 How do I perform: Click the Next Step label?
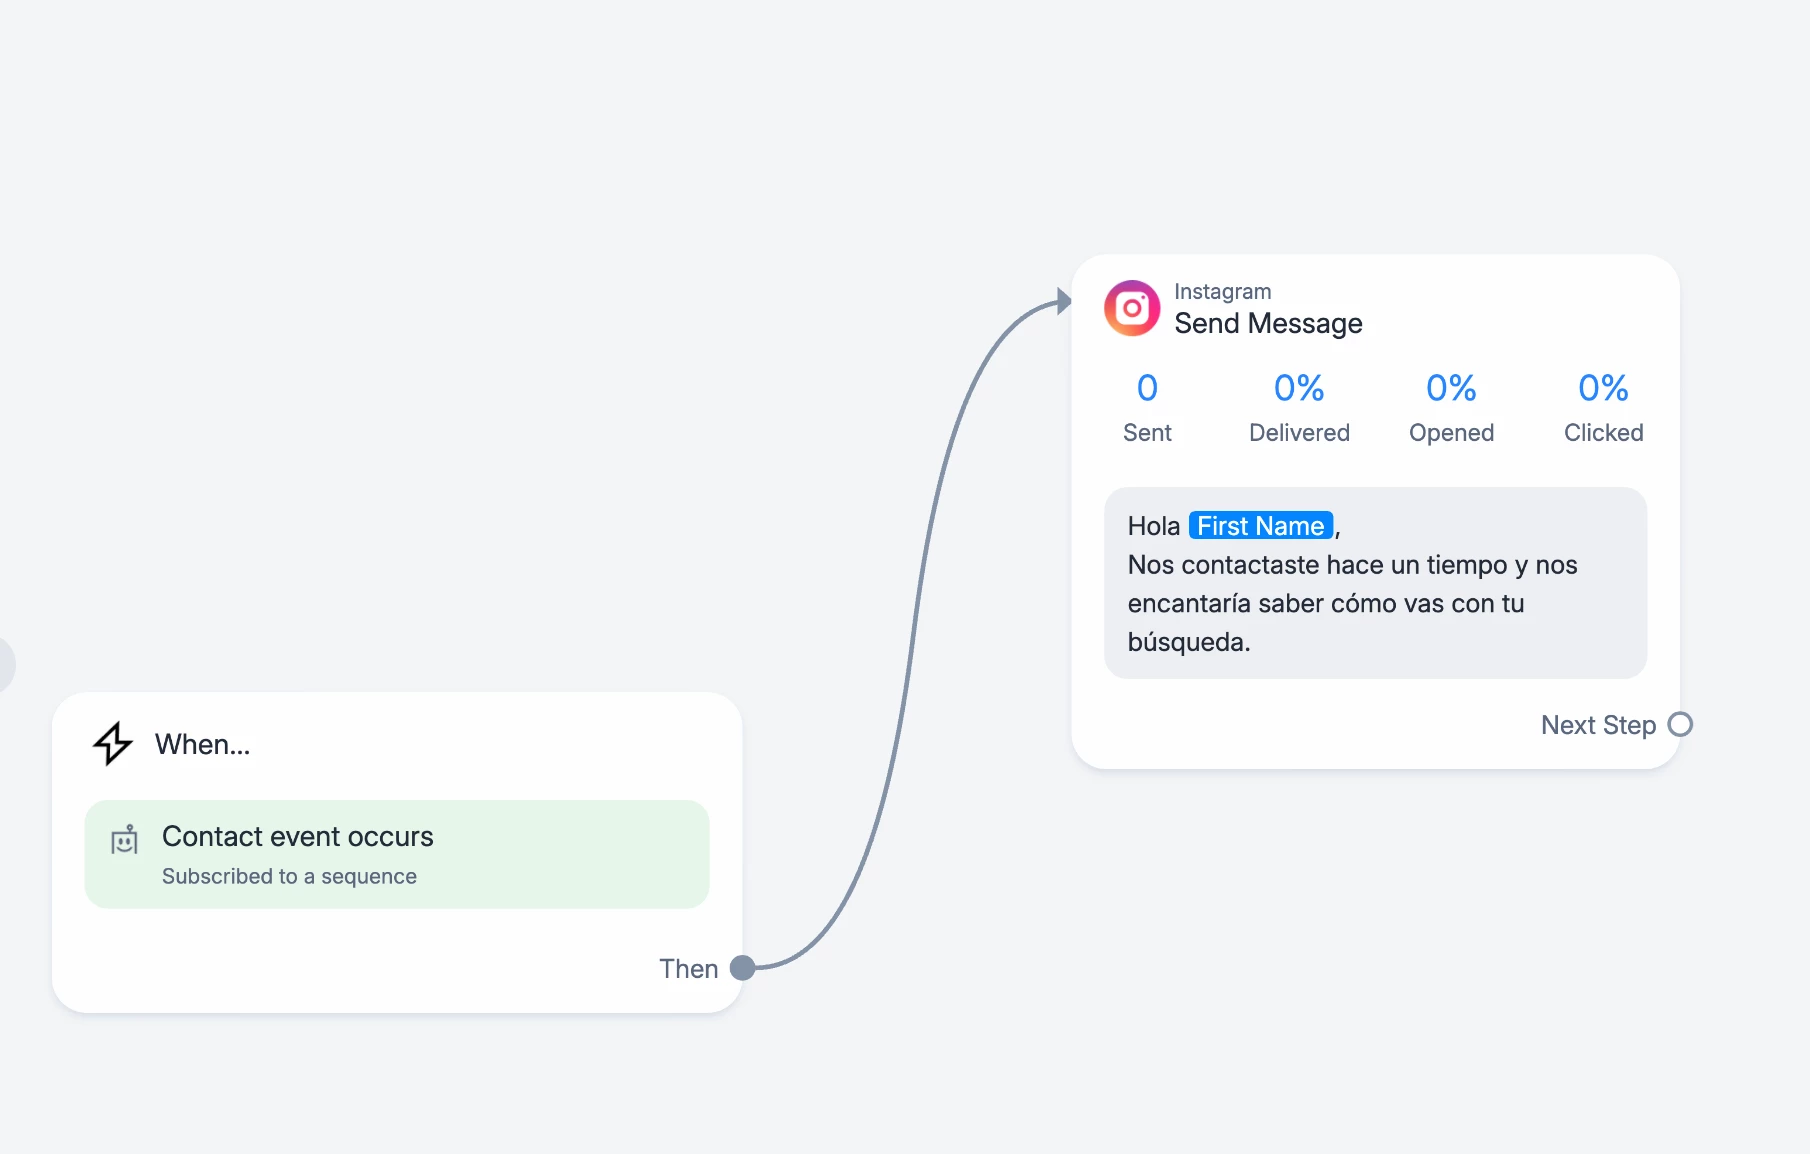click(1598, 725)
